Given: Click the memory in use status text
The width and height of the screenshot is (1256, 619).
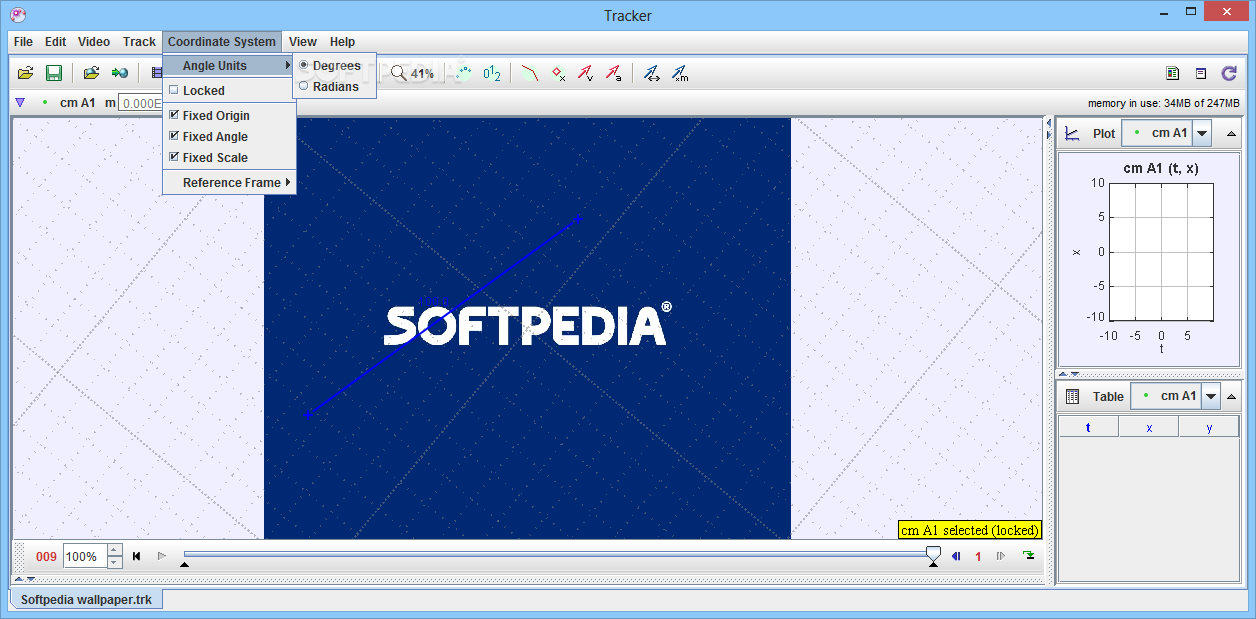Looking at the screenshot, I should (1164, 103).
